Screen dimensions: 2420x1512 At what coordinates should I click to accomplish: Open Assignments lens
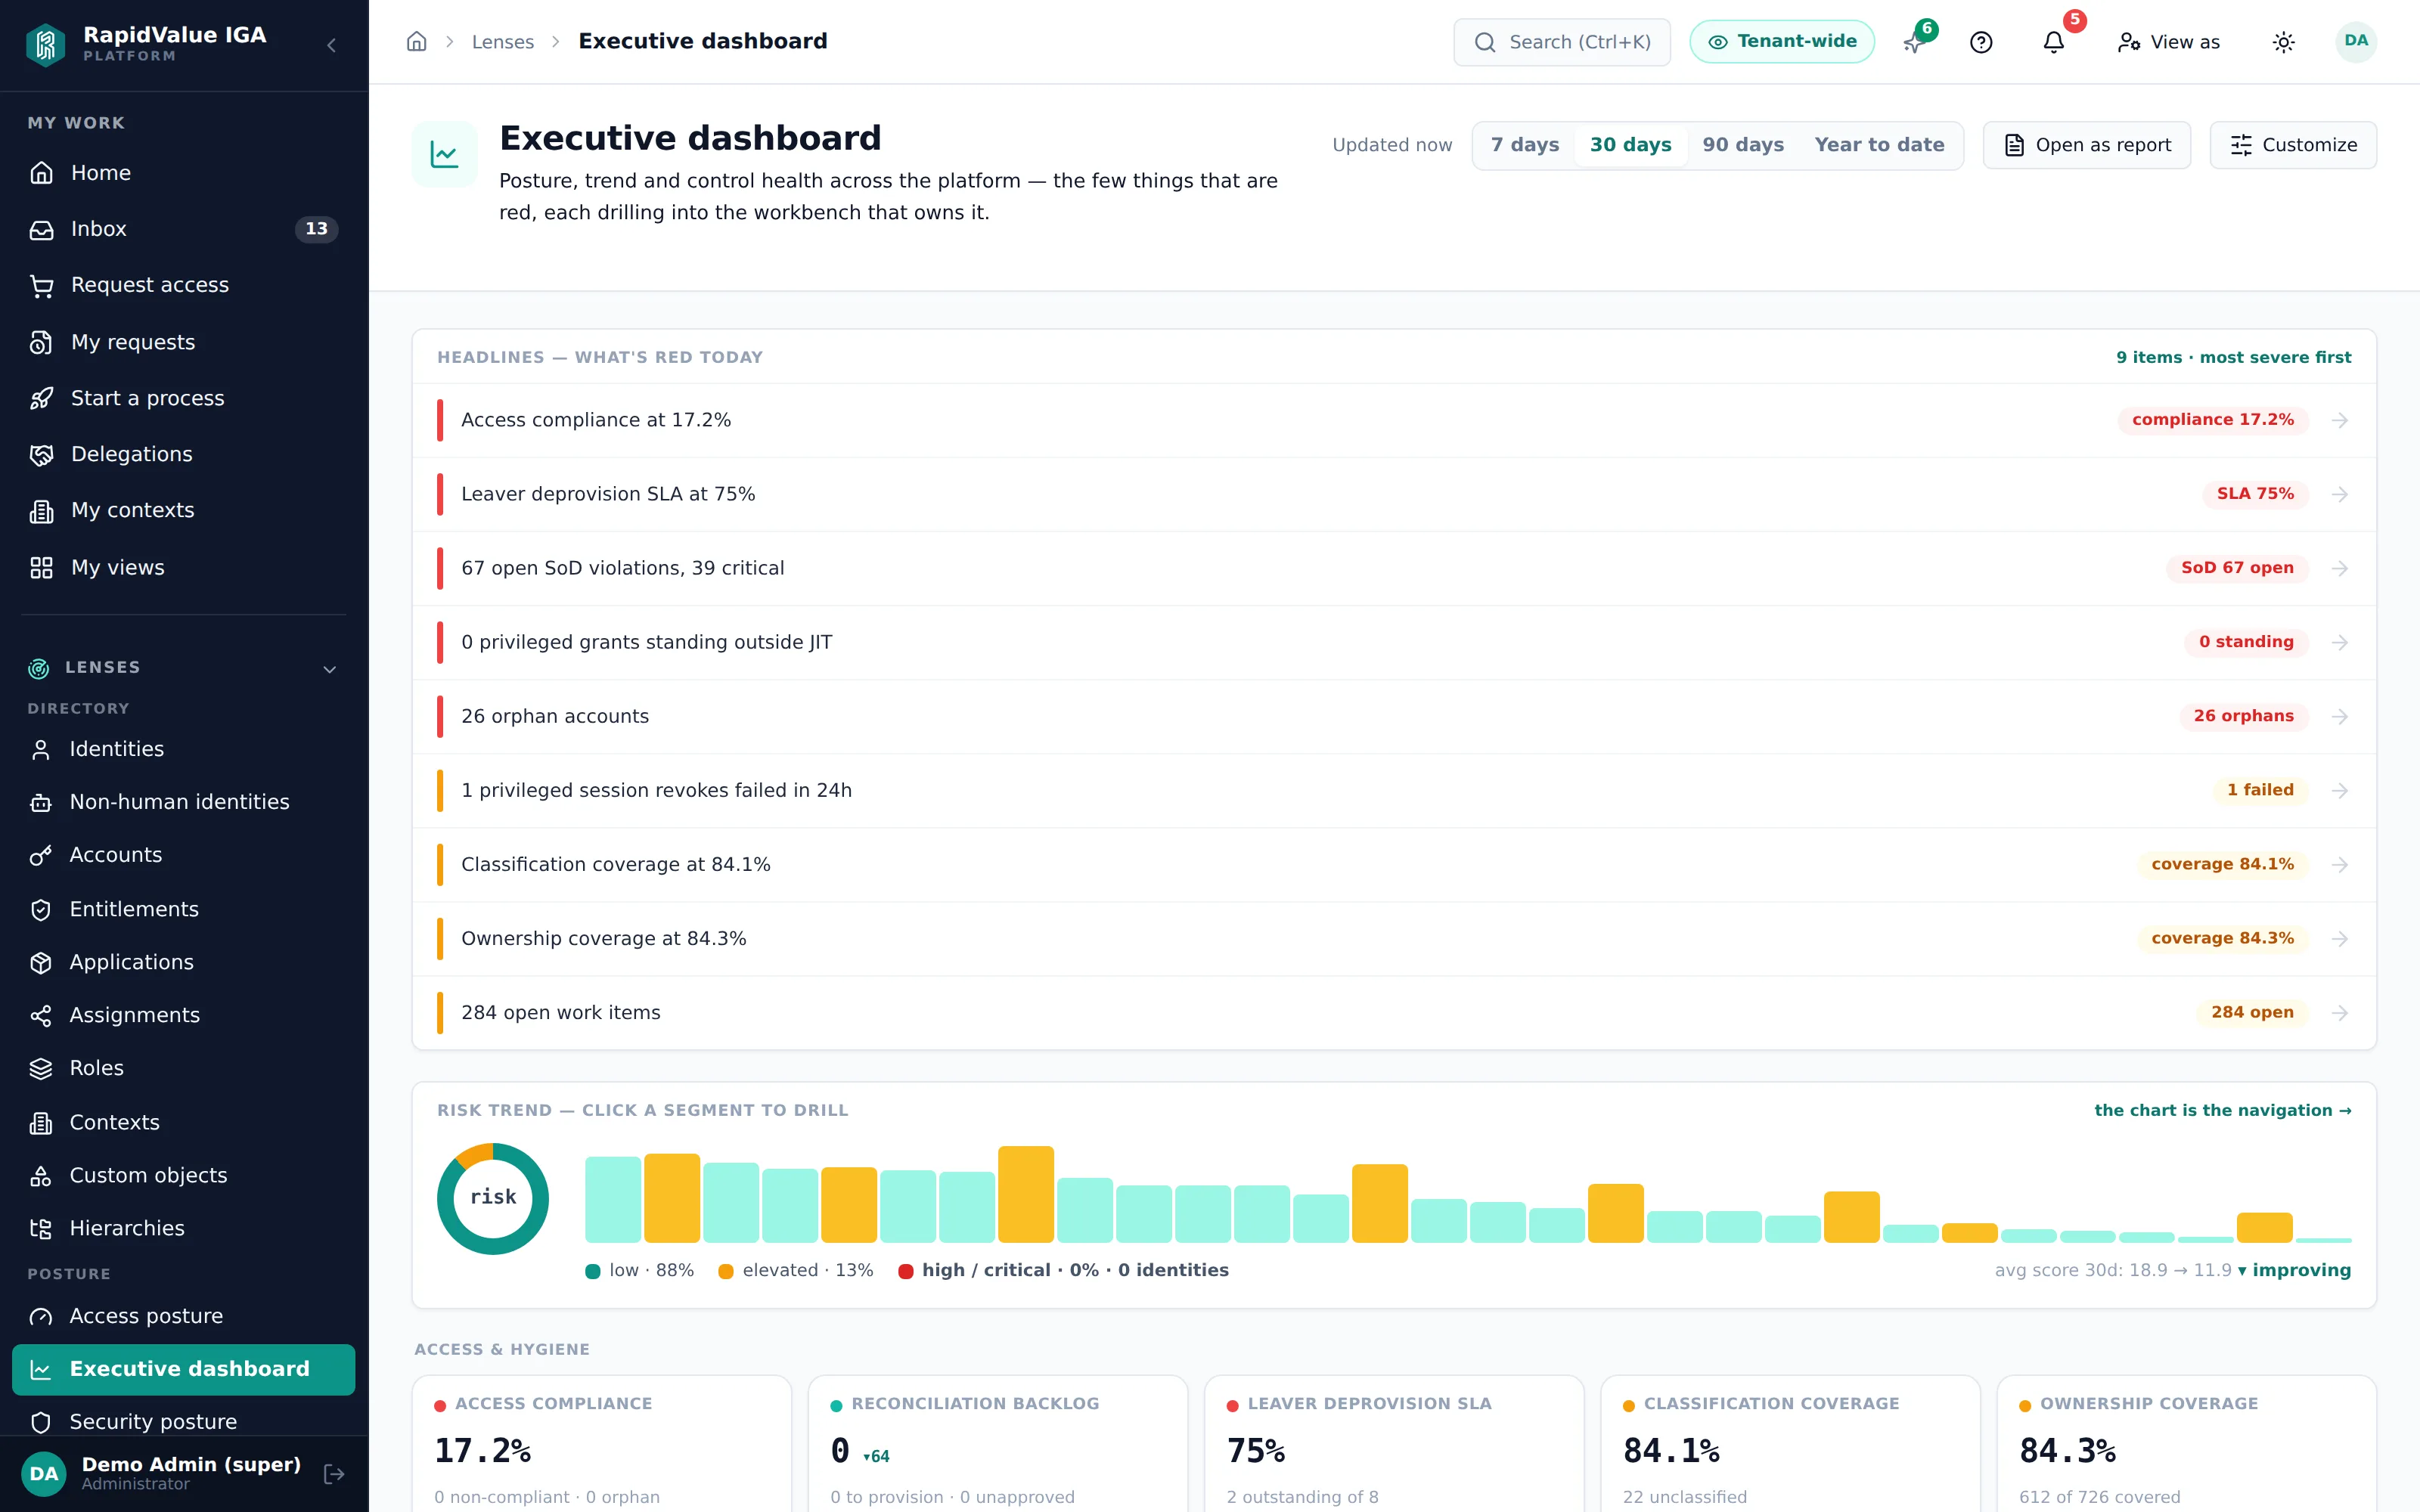(184, 1015)
